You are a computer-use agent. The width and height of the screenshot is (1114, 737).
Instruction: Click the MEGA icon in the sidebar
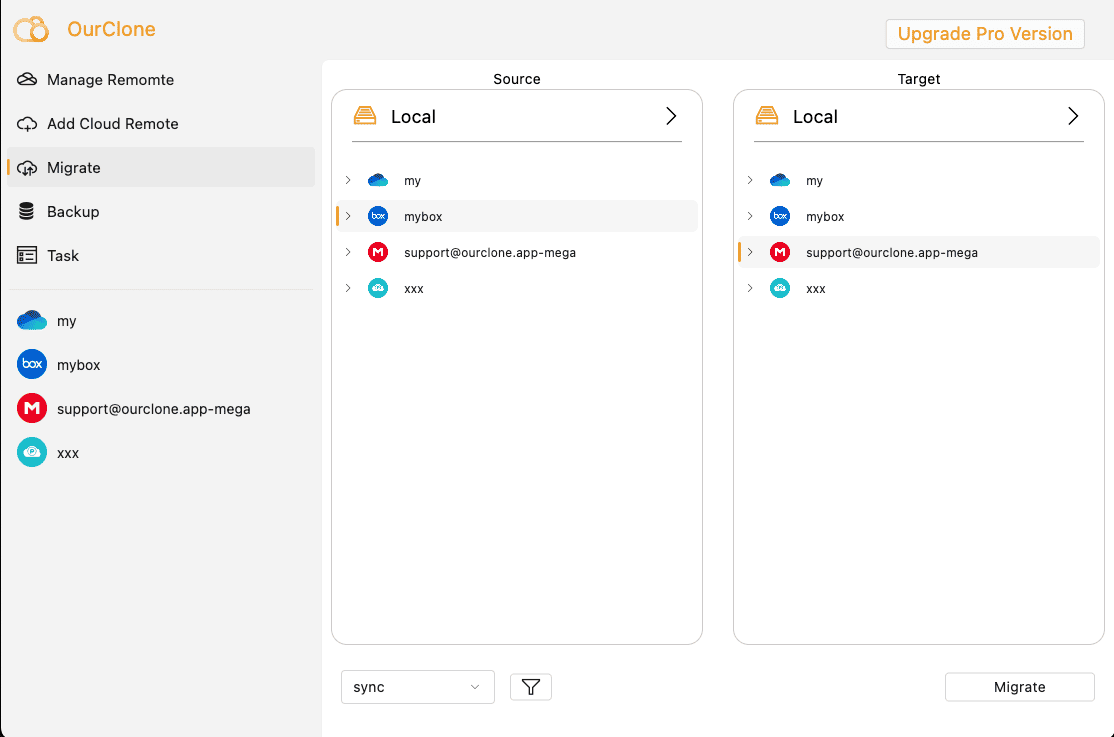point(32,408)
